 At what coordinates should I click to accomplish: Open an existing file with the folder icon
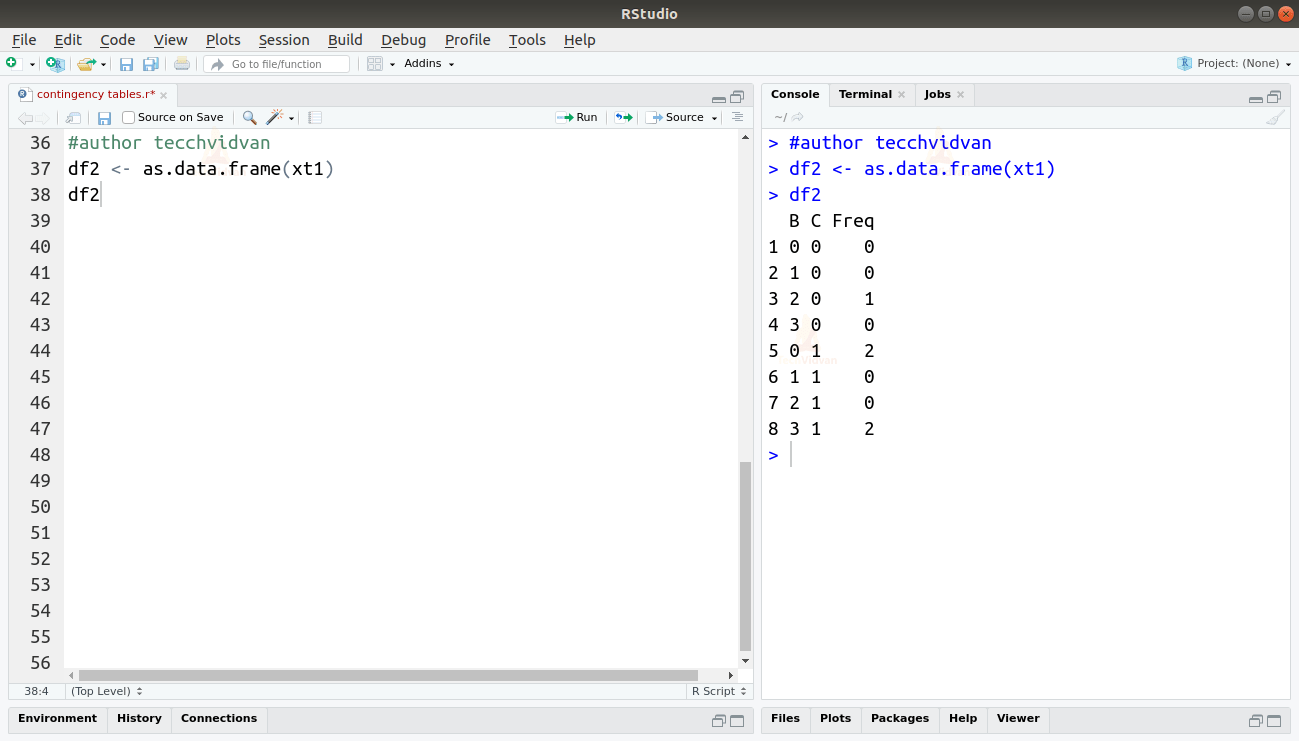[x=85, y=63]
